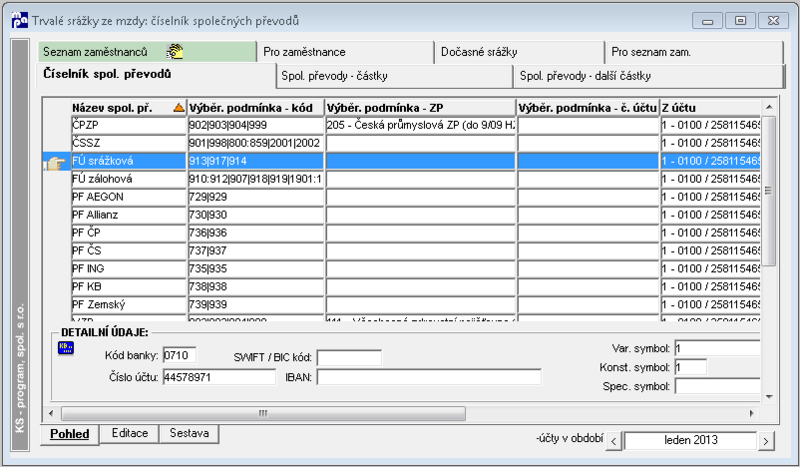Screen dimensions: 800x467
Task: Click the leden 2013 period field
Action: point(690,440)
